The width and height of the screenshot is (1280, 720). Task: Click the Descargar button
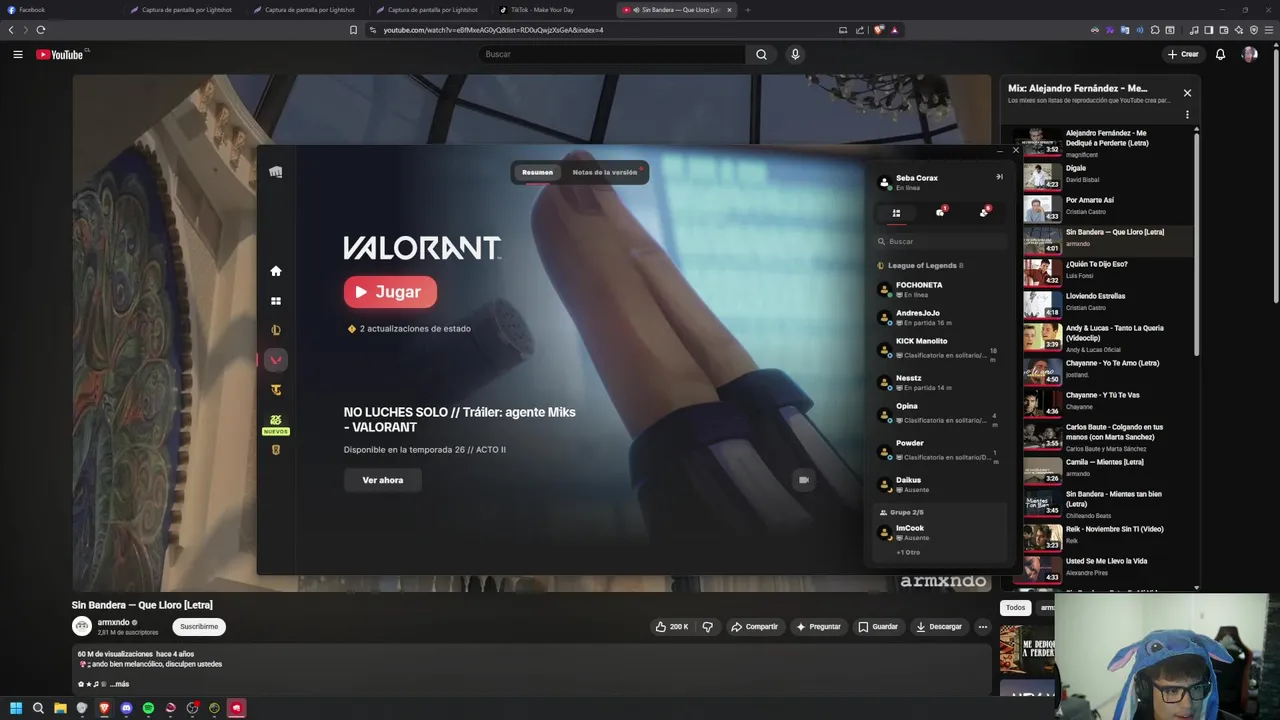point(939,627)
